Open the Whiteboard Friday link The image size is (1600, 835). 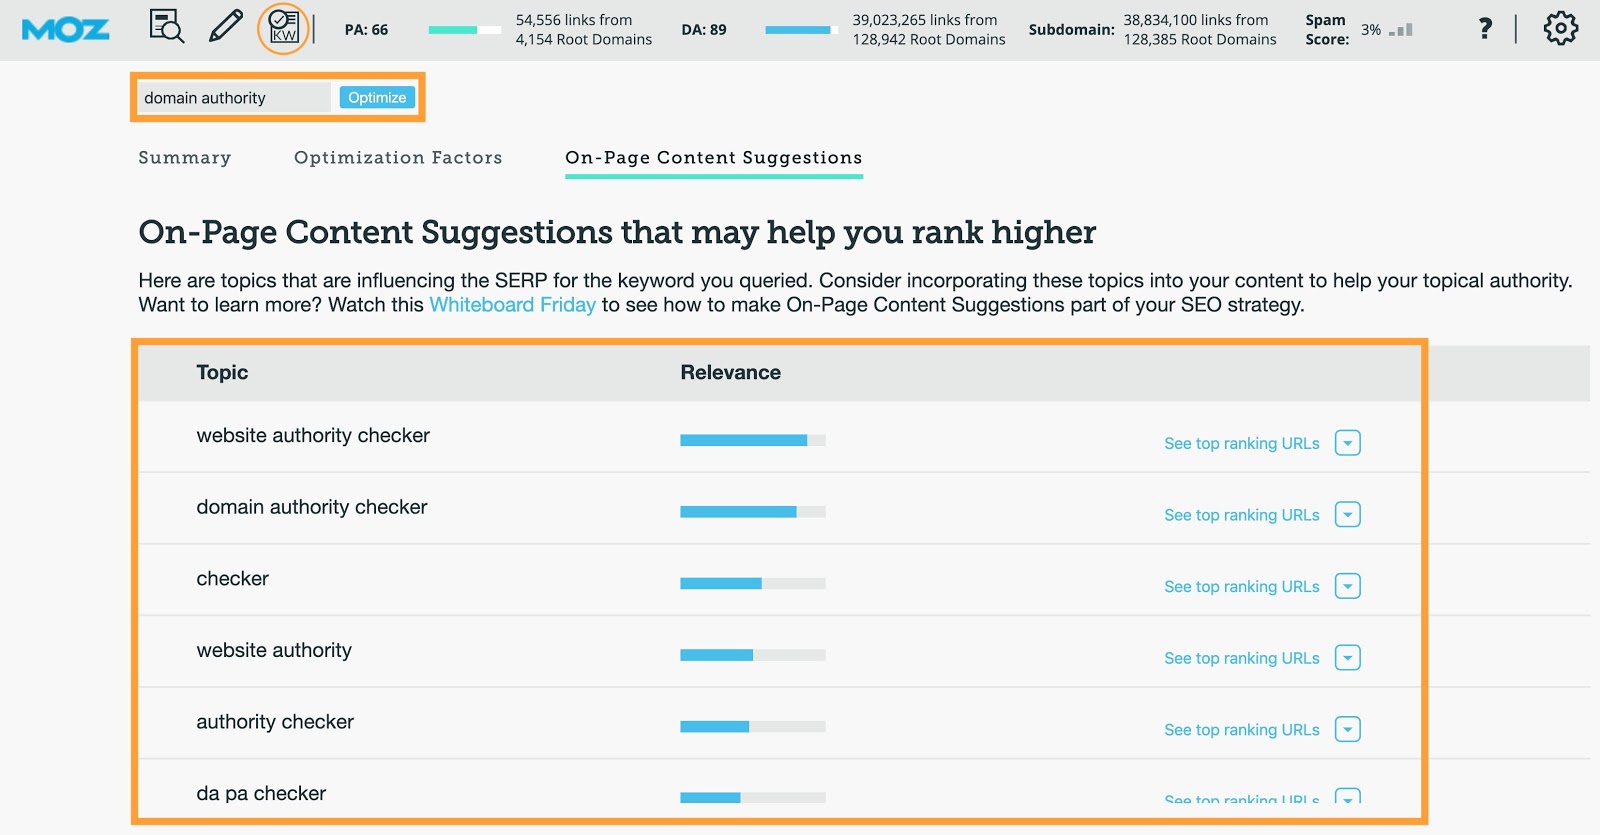(x=512, y=305)
